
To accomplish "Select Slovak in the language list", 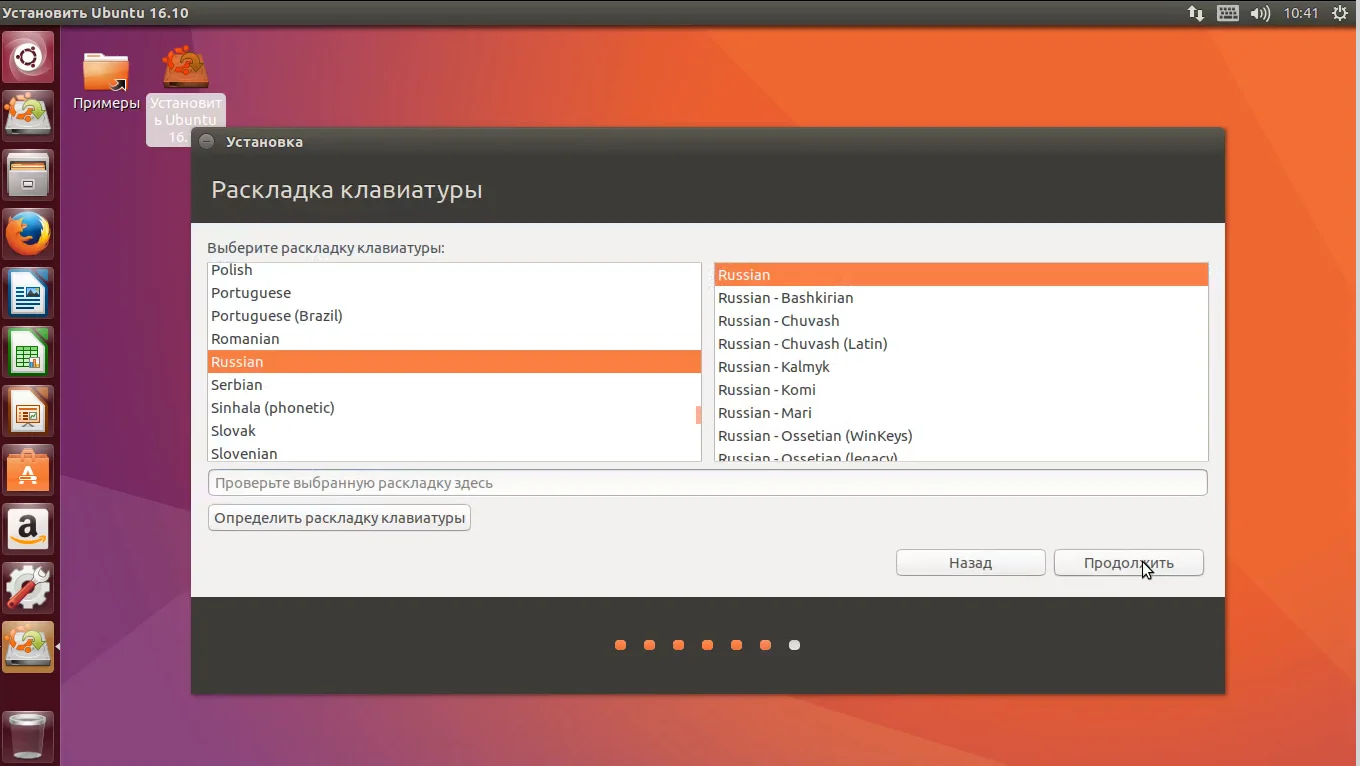I will (x=454, y=431).
